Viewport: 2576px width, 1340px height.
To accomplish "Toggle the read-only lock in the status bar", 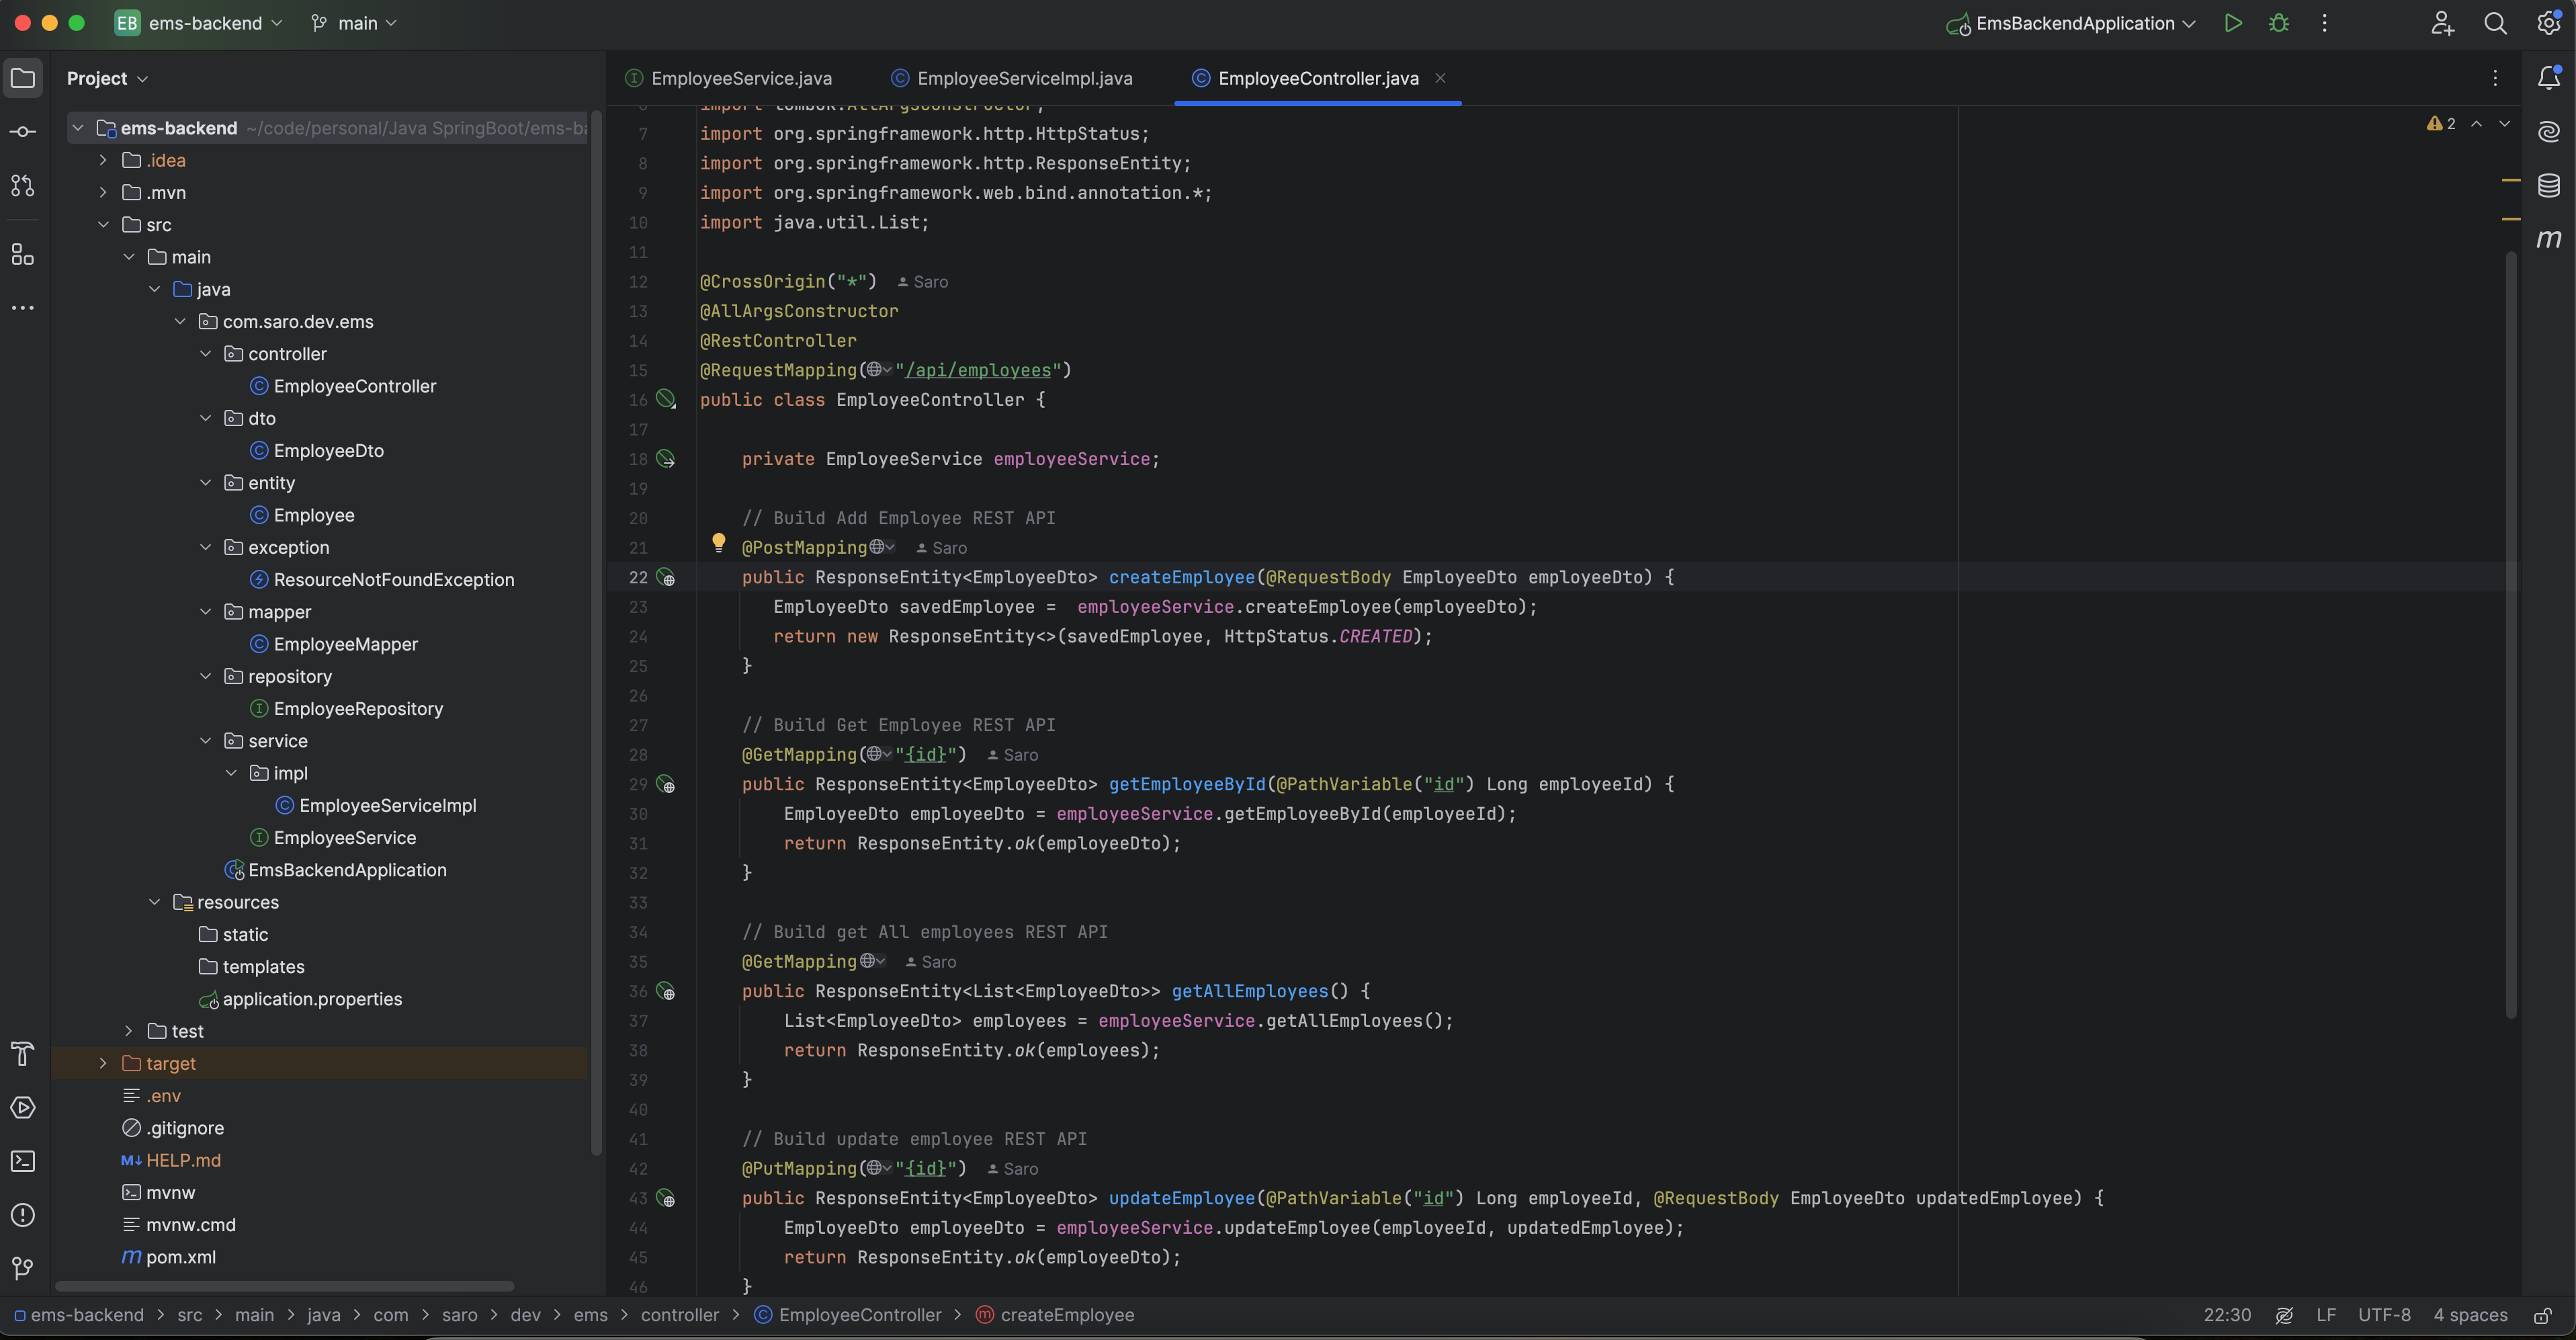I will click(x=2542, y=1315).
